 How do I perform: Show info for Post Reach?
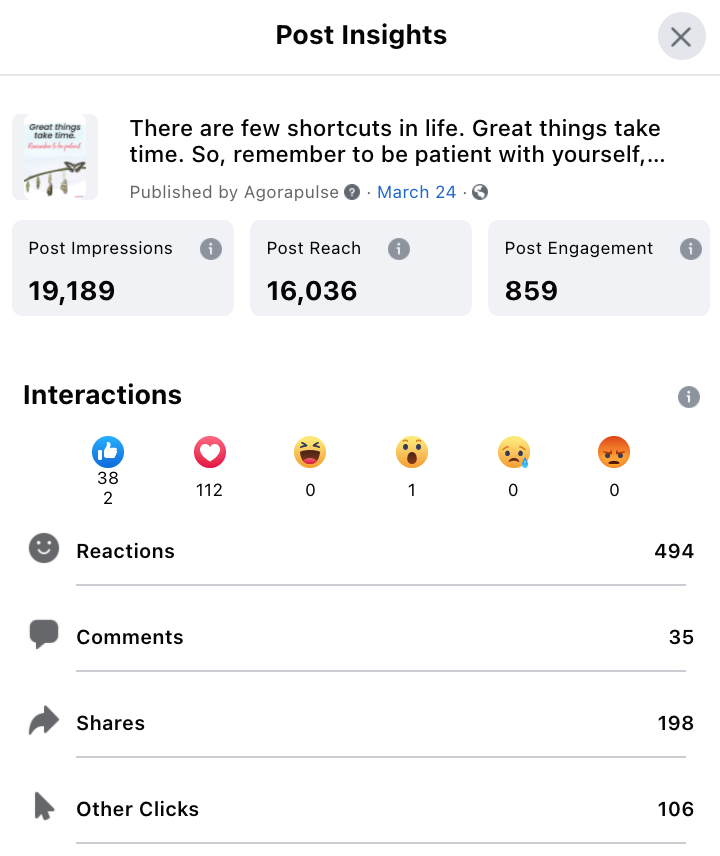(x=398, y=249)
